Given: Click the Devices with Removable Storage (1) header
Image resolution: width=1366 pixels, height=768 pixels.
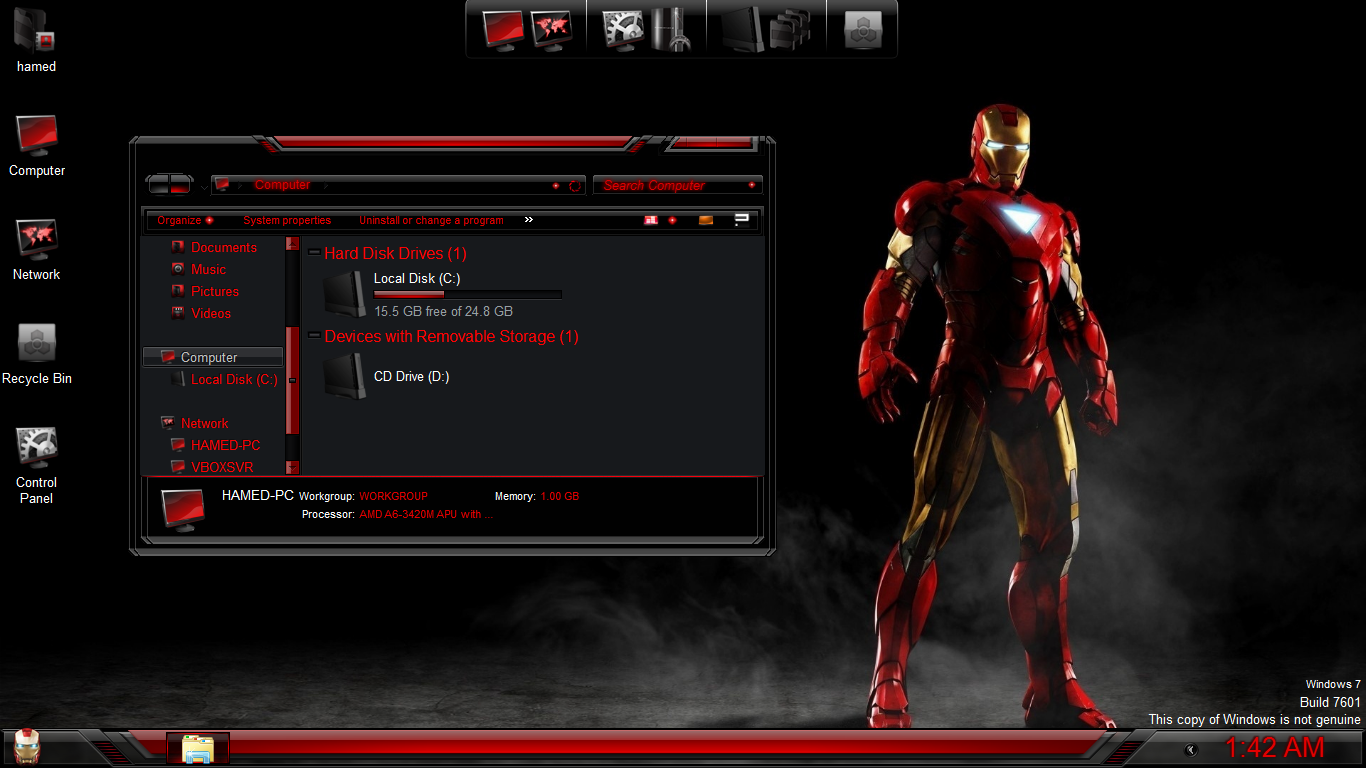Looking at the screenshot, I should pos(451,337).
